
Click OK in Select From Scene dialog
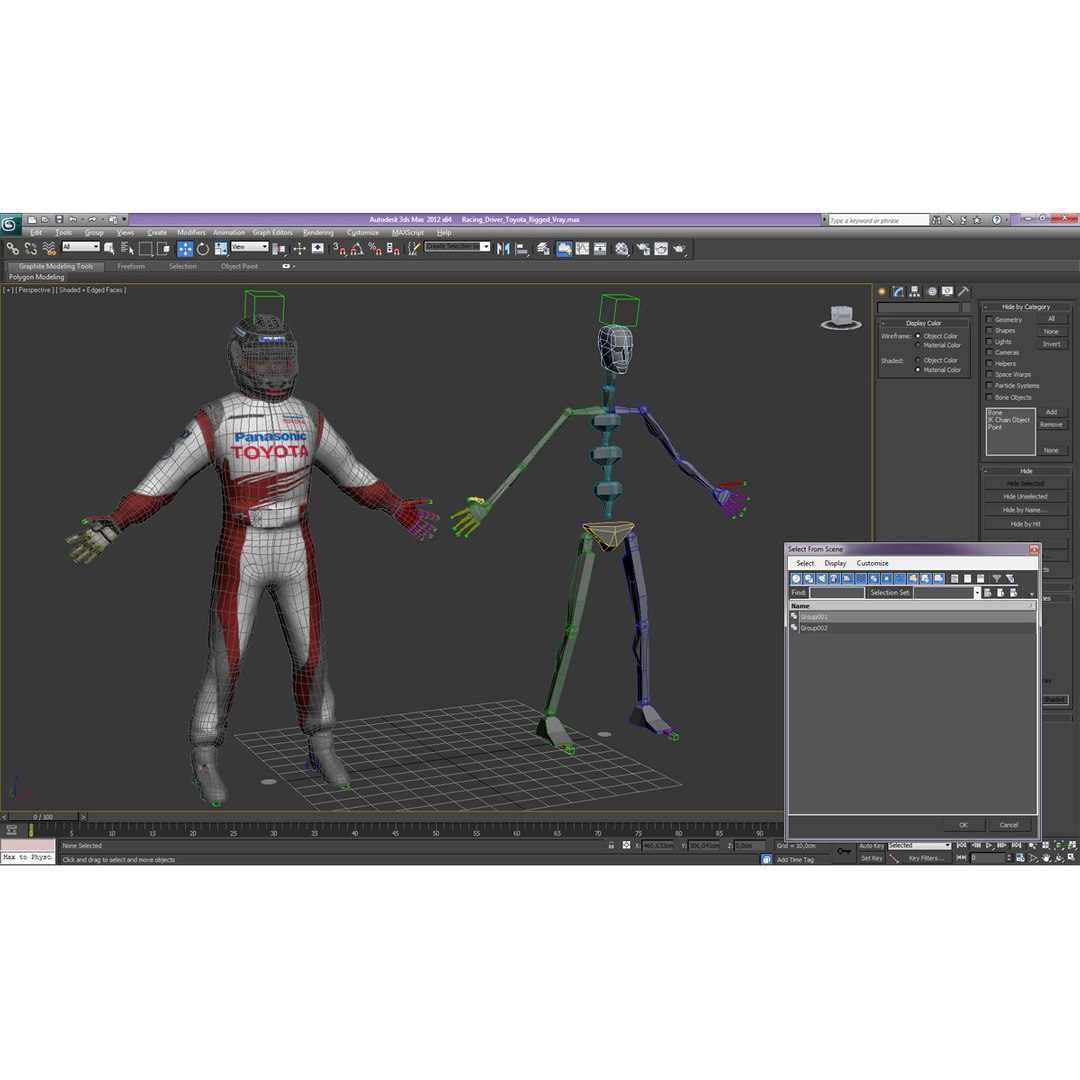coord(963,824)
